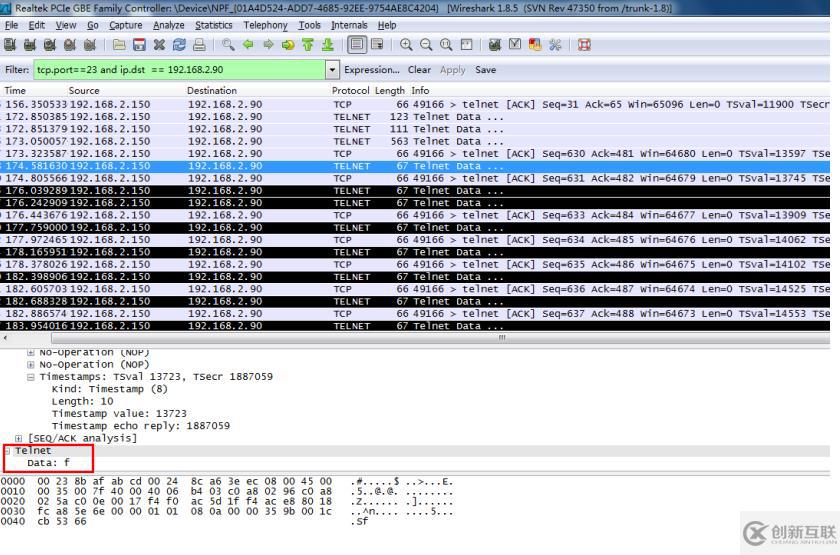The height and width of the screenshot is (555, 840).
Task: Select packet at time 156.350533
Action: click(x=415, y=104)
